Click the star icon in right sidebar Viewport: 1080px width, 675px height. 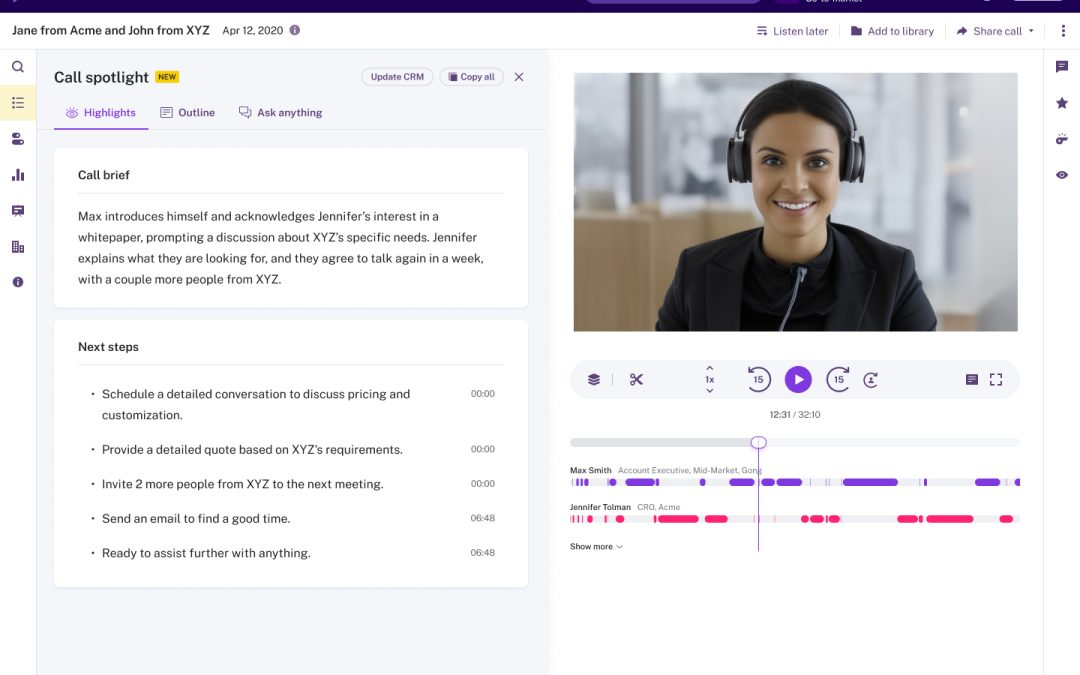pos(1061,103)
